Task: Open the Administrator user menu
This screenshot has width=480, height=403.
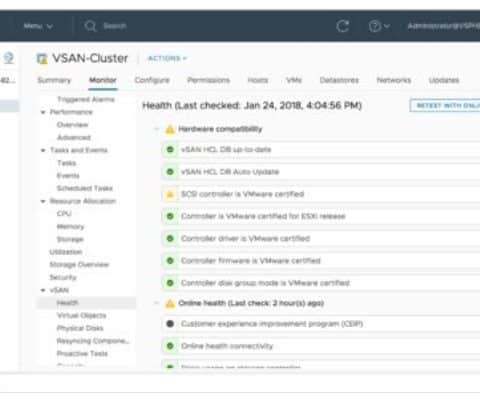Action: coord(443,26)
